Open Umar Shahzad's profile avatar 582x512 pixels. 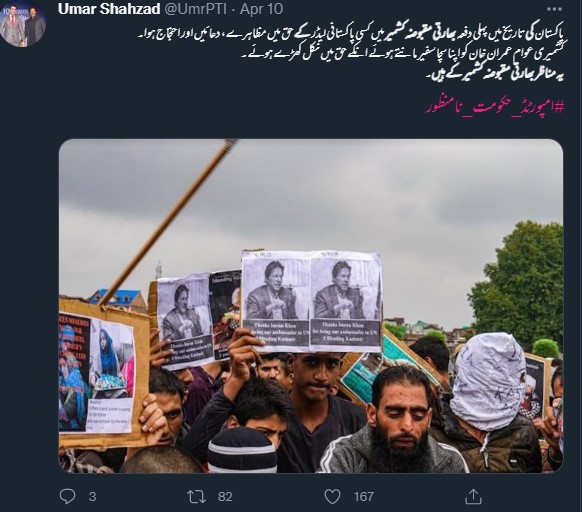(x=23, y=24)
